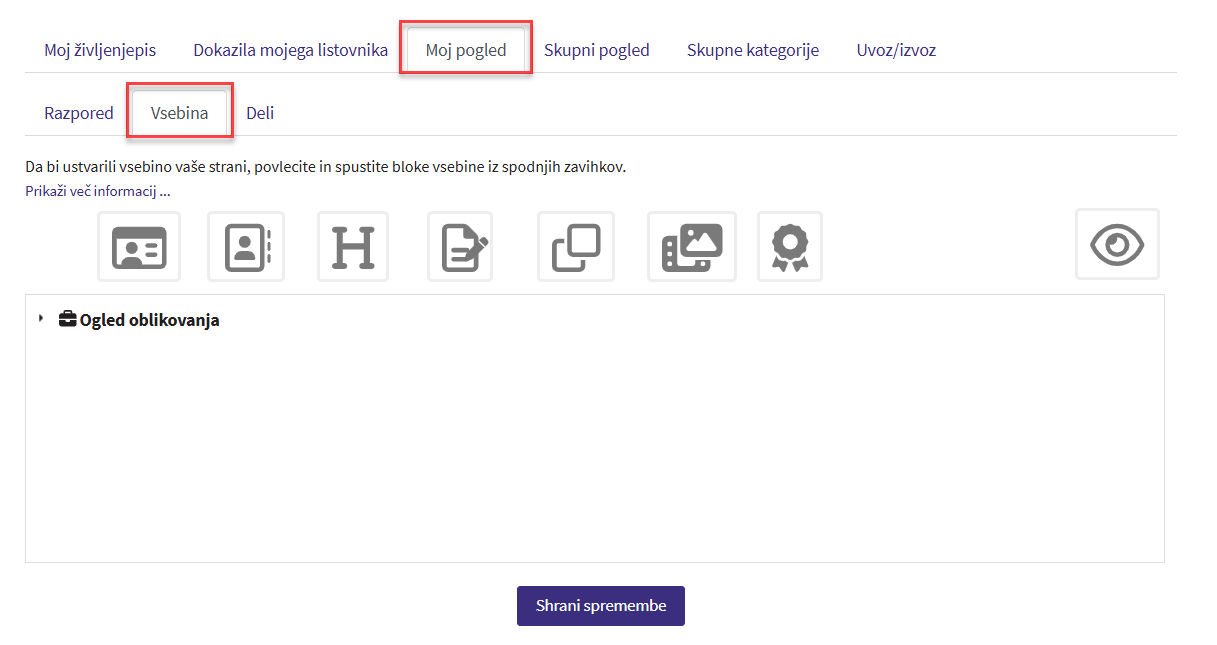This screenshot has width=1217, height=645.
Task: Select the headline H block icon
Action: point(353,247)
